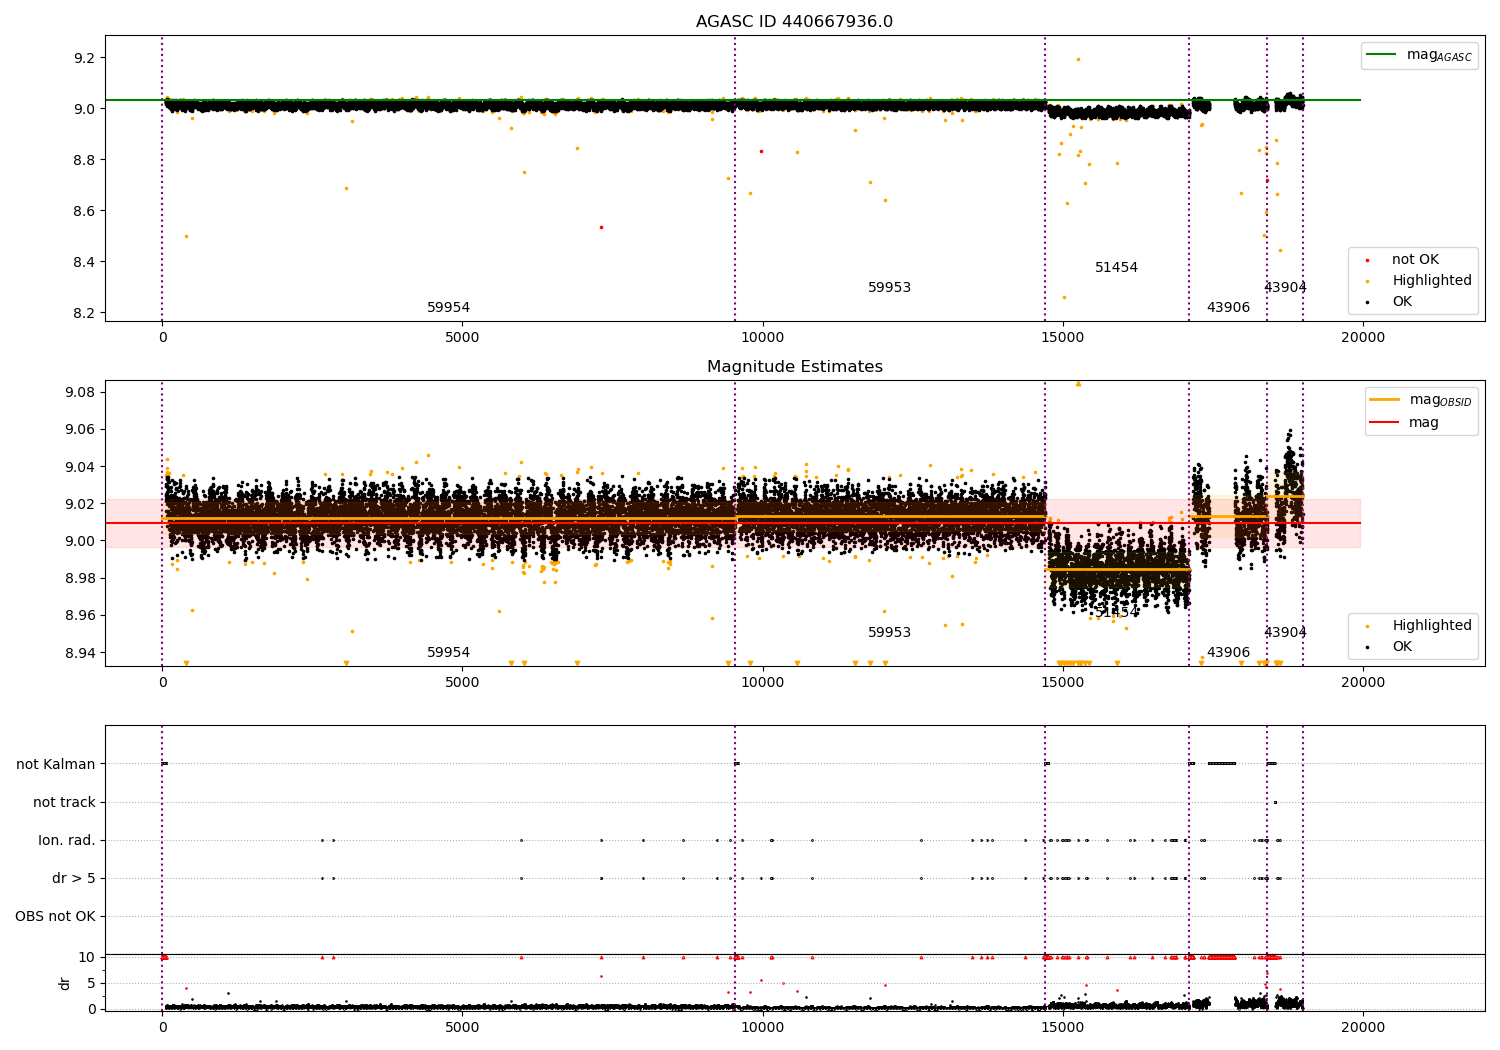Click the 9.2 y-axis tick label
Viewport: 1500px width, 1050px height.
(x=85, y=58)
